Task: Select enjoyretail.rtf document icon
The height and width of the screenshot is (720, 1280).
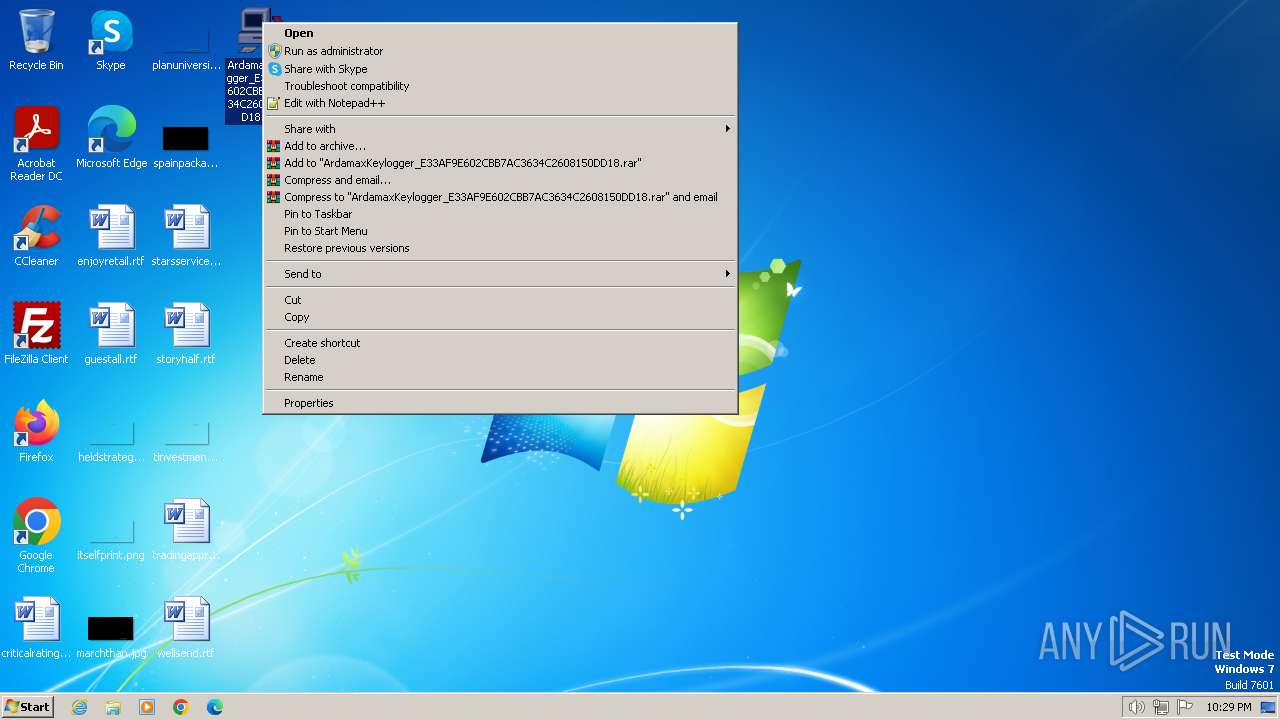Action: click(x=111, y=236)
